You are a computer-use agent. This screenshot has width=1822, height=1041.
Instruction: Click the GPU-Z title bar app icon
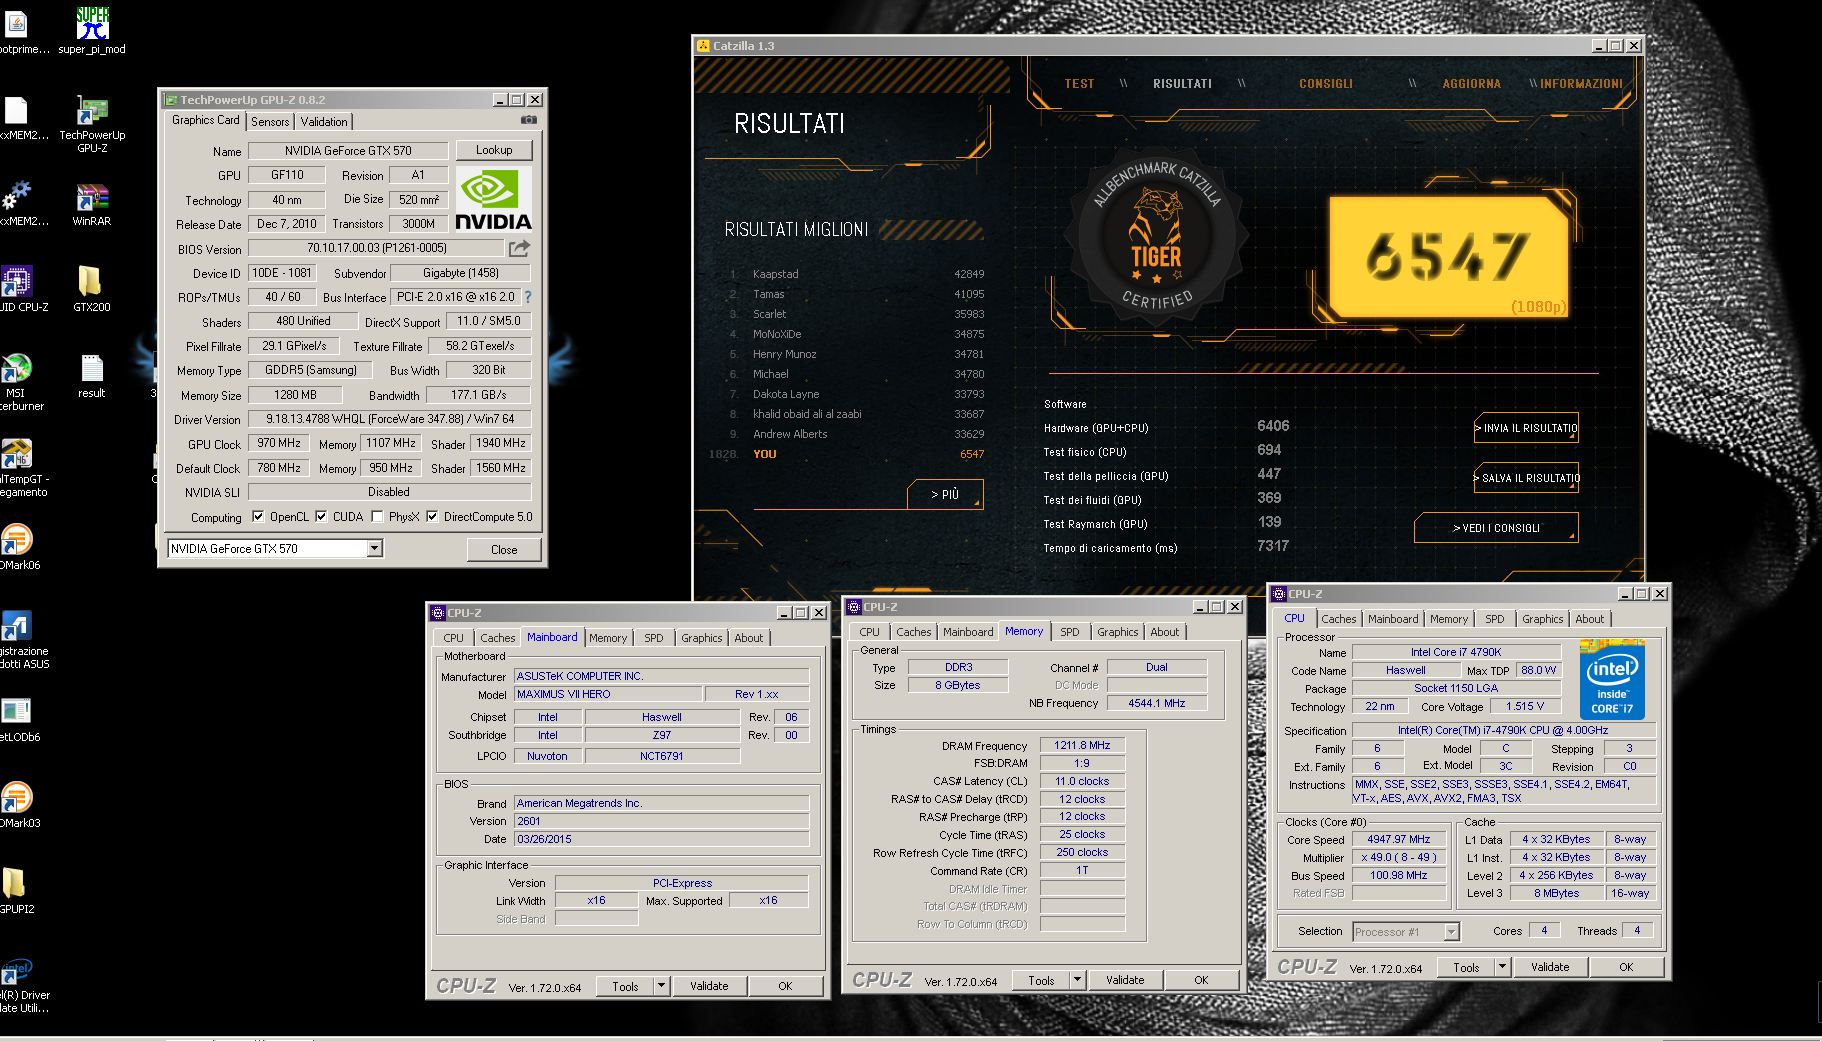pyautogui.click(x=170, y=100)
